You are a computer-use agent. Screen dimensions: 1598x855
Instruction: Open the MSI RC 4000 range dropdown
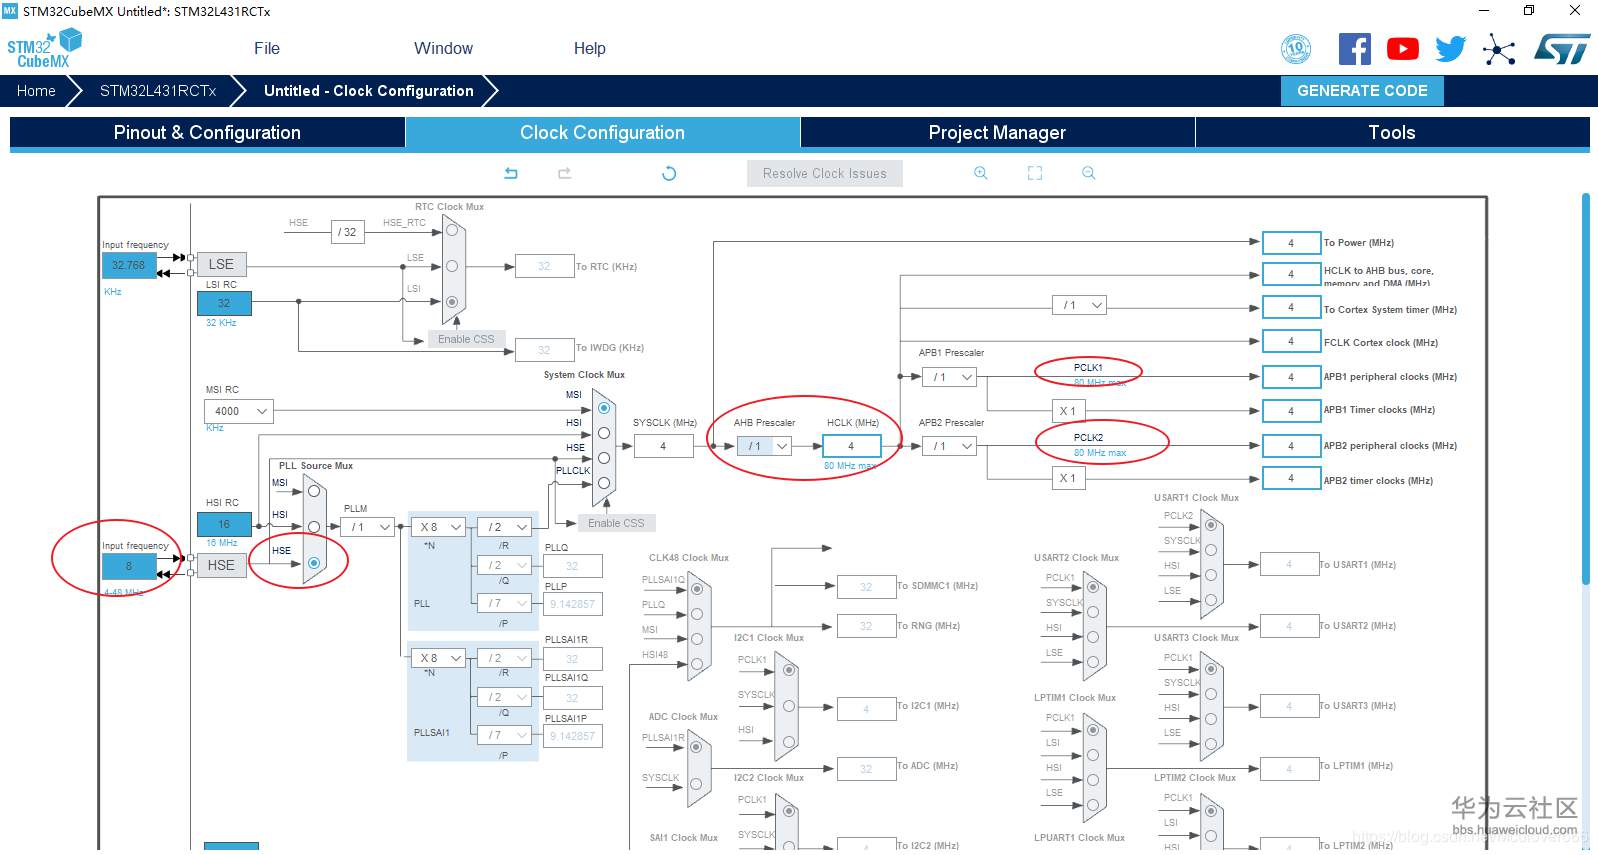[239, 411]
